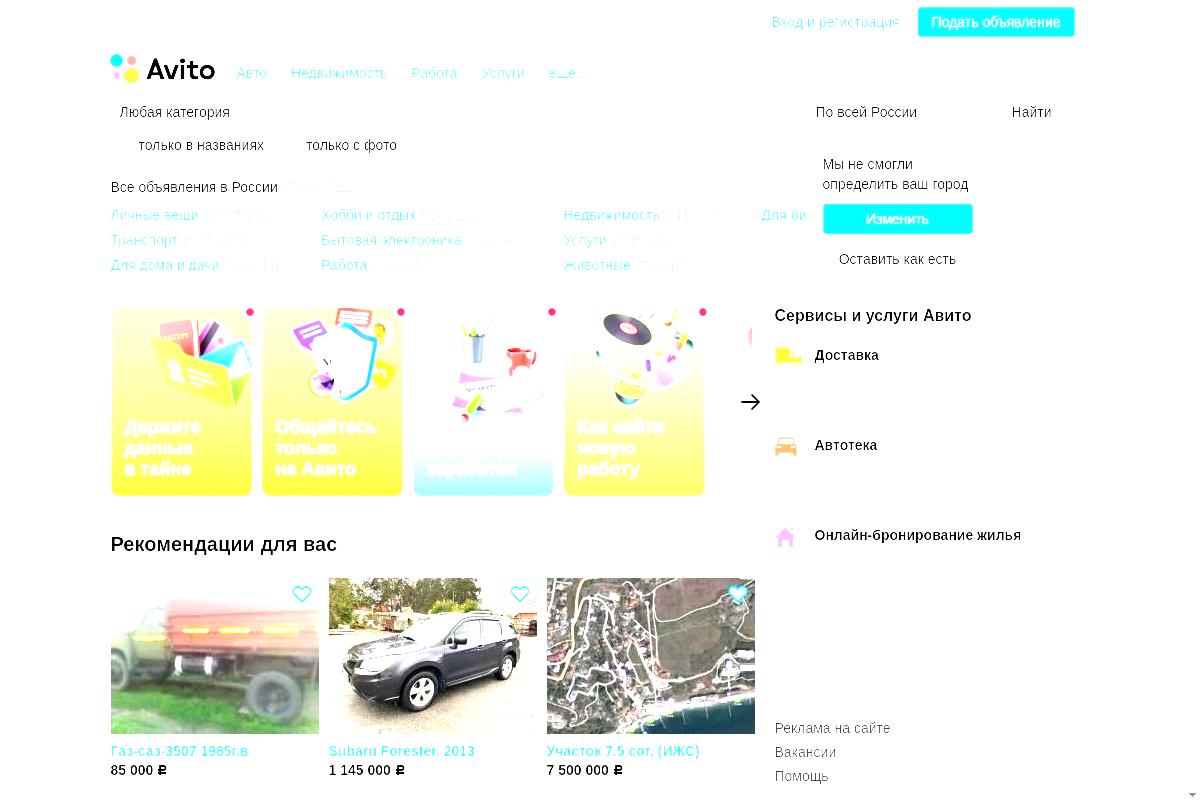The height and width of the screenshot is (803, 1200).
Task: Open the 'Общайтесь только на Авито' story card
Action: [332, 402]
